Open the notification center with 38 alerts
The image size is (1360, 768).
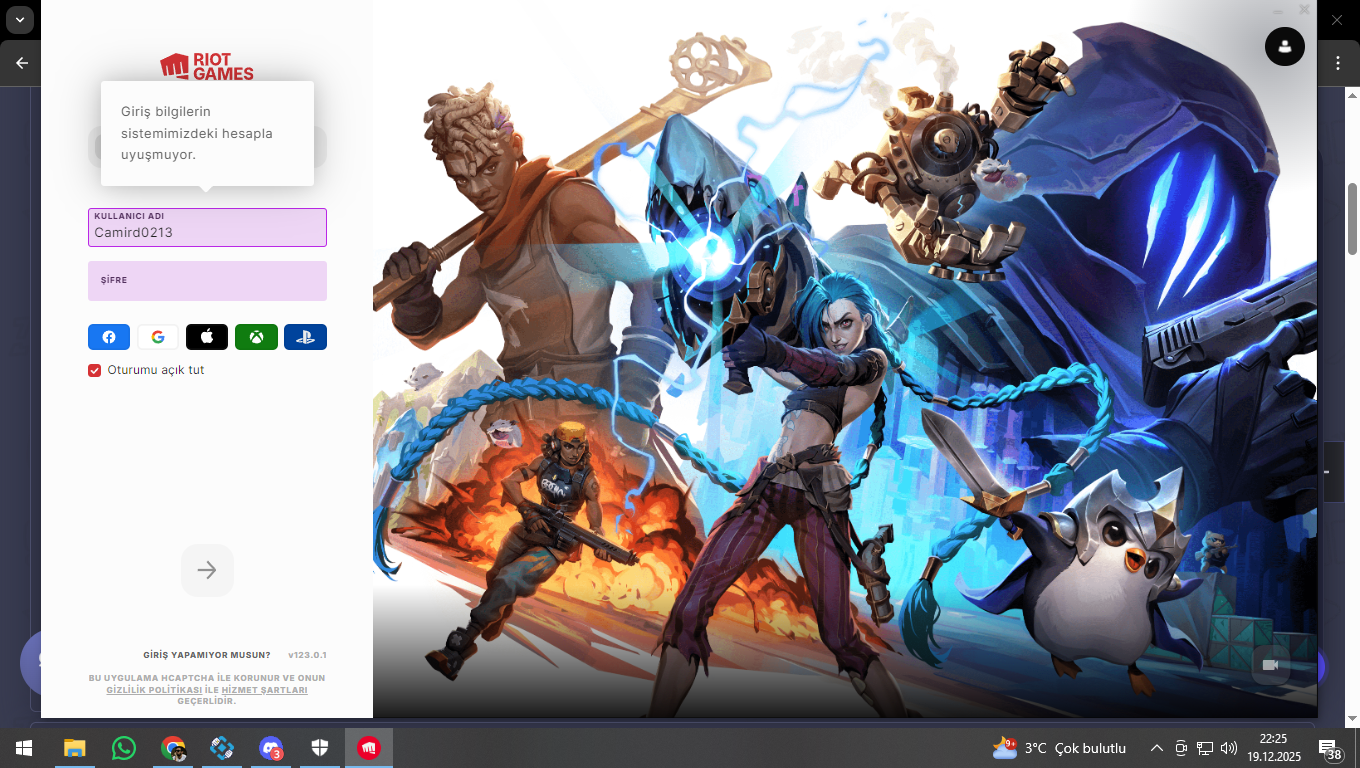(1330, 749)
